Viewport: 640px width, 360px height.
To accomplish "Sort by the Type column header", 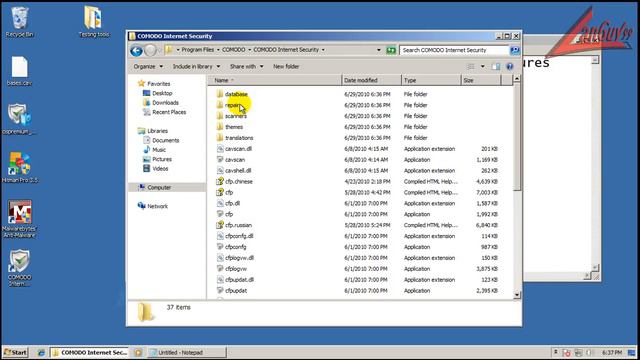I will coord(431,80).
